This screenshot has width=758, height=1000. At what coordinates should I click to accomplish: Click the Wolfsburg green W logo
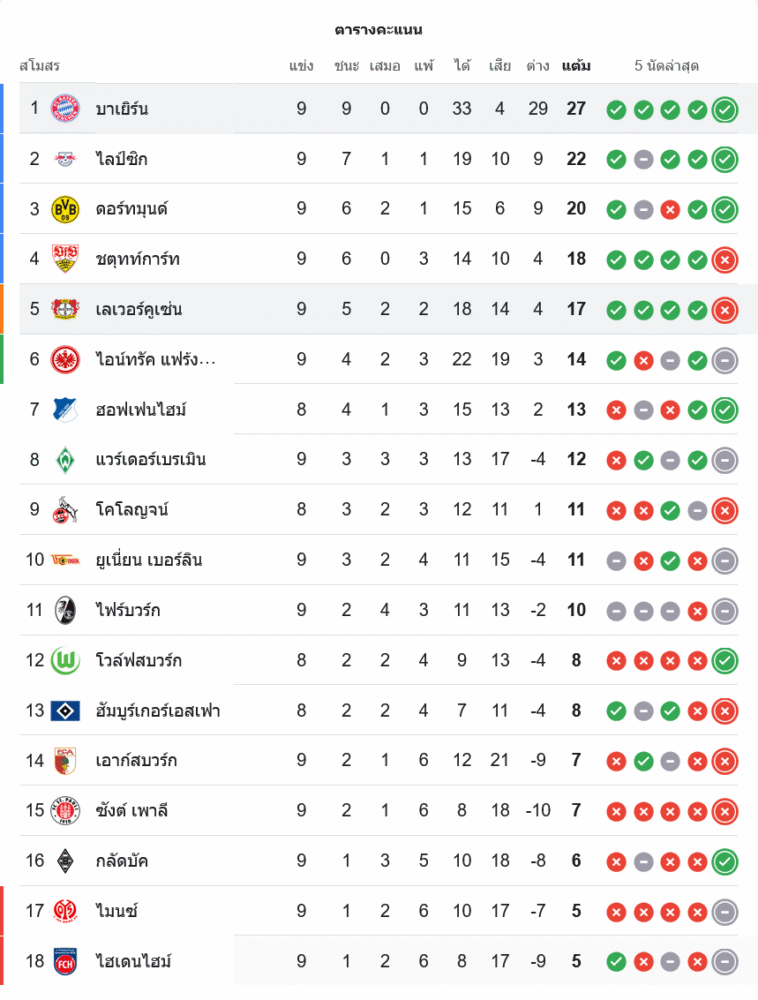65,660
